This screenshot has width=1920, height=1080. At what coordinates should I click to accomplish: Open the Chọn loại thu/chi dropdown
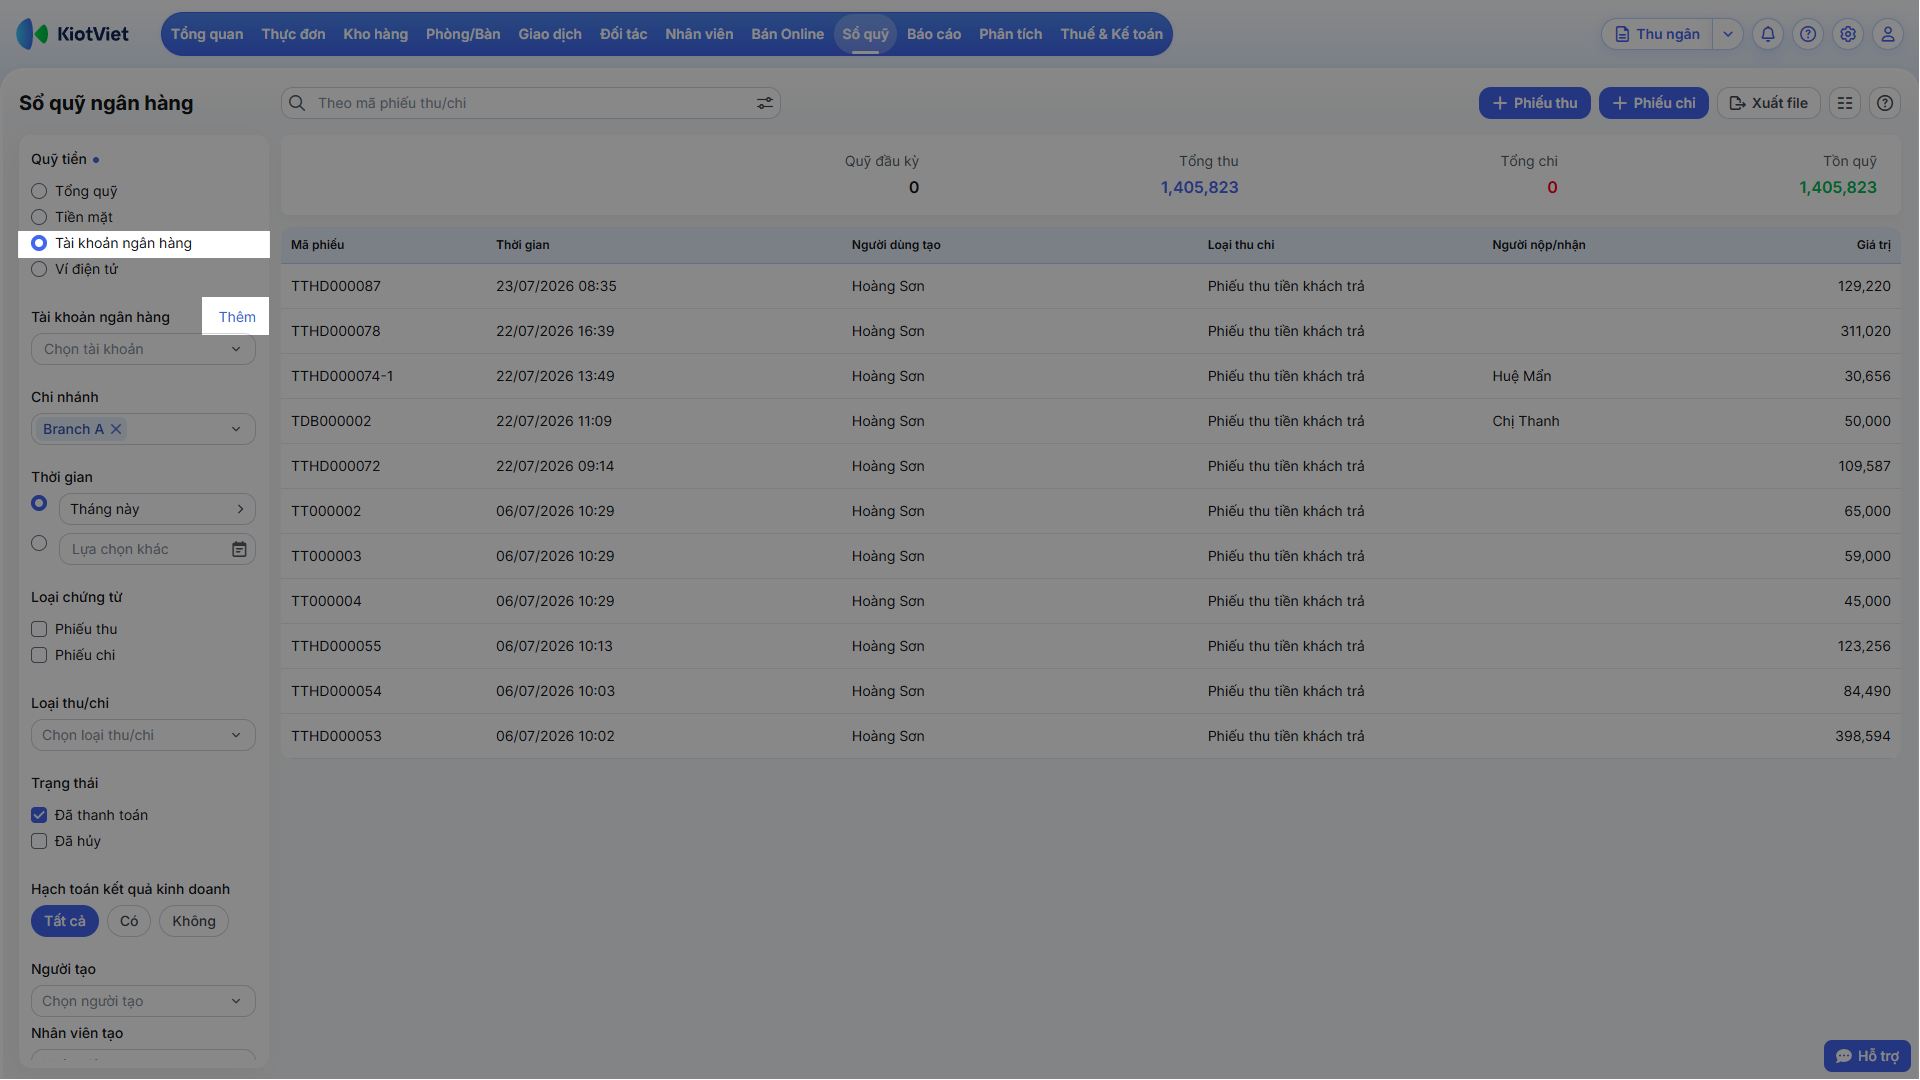coord(143,735)
